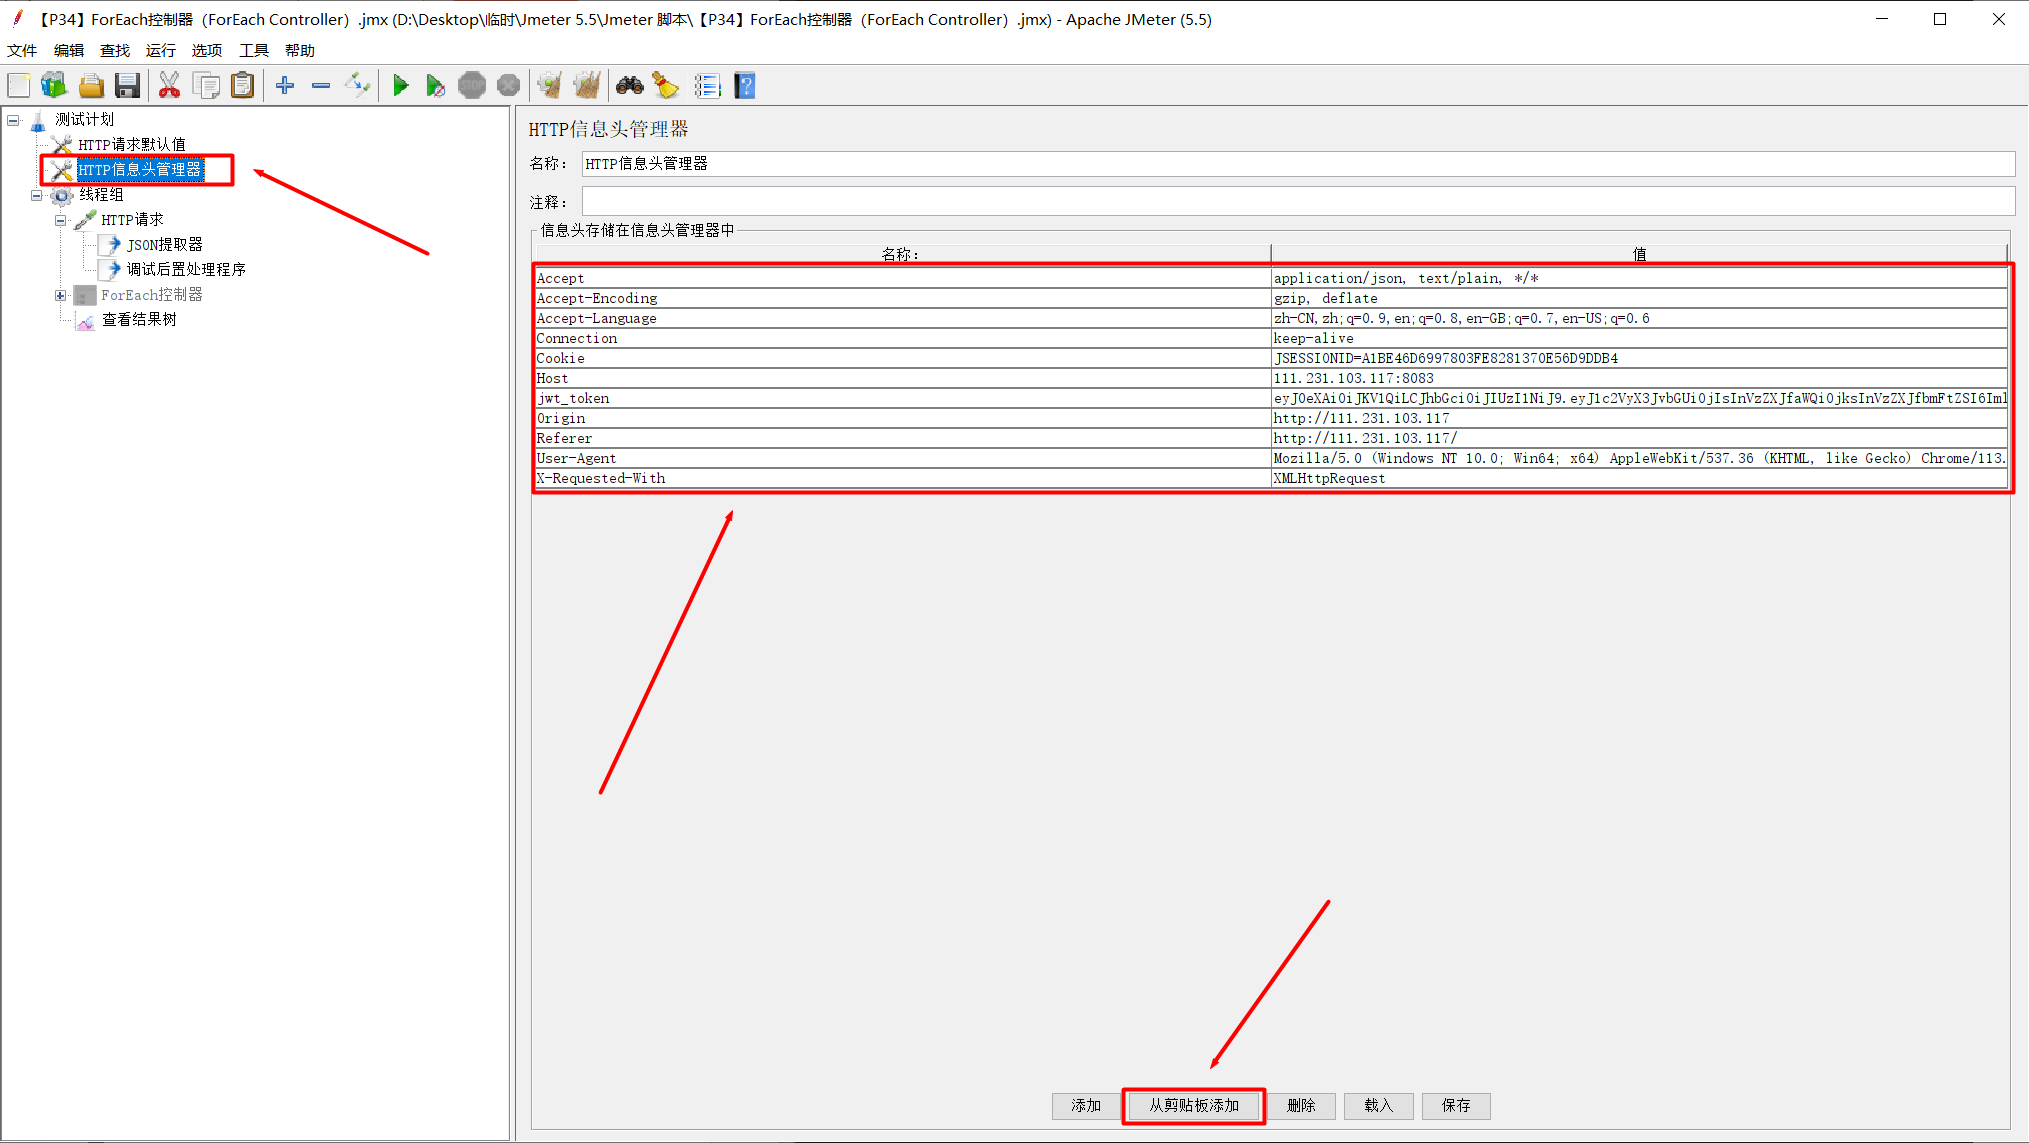Open the 工具 menu

[254, 51]
